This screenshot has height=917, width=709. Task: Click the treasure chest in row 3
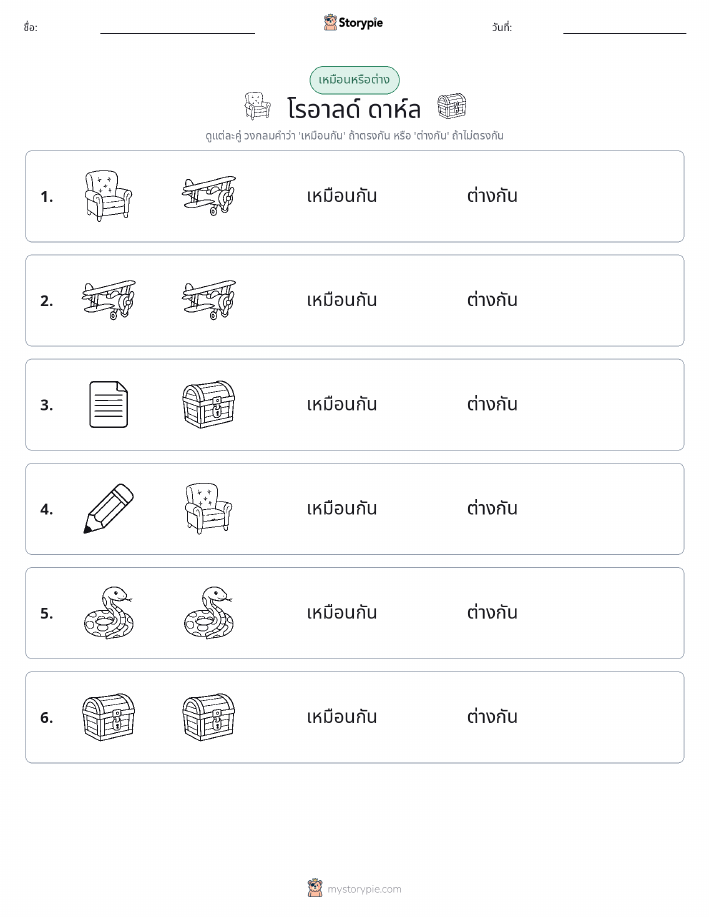click(209, 405)
